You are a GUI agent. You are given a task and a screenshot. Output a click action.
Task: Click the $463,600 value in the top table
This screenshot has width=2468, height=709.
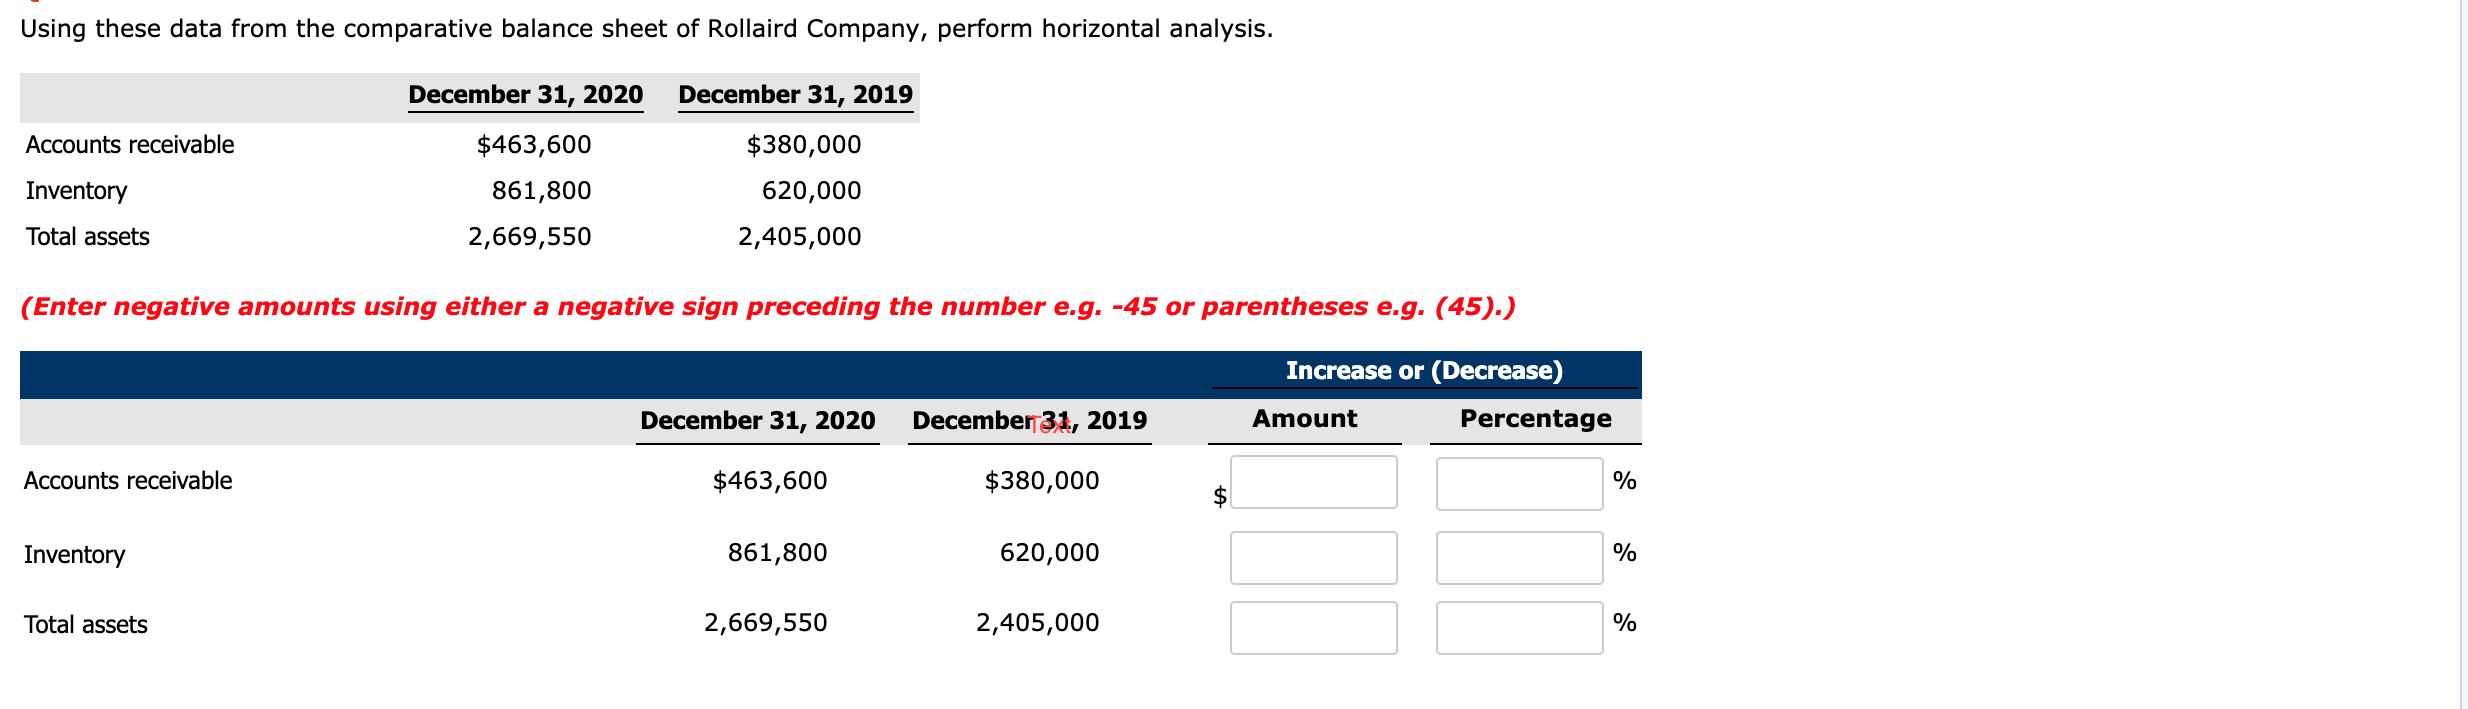pos(533,144)
